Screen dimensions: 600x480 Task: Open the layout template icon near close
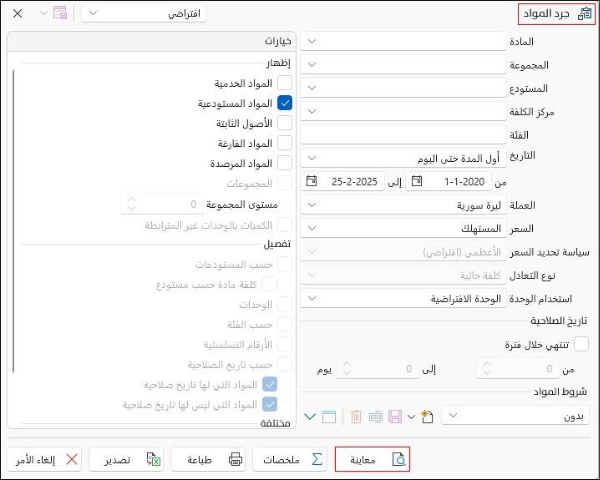60,13
